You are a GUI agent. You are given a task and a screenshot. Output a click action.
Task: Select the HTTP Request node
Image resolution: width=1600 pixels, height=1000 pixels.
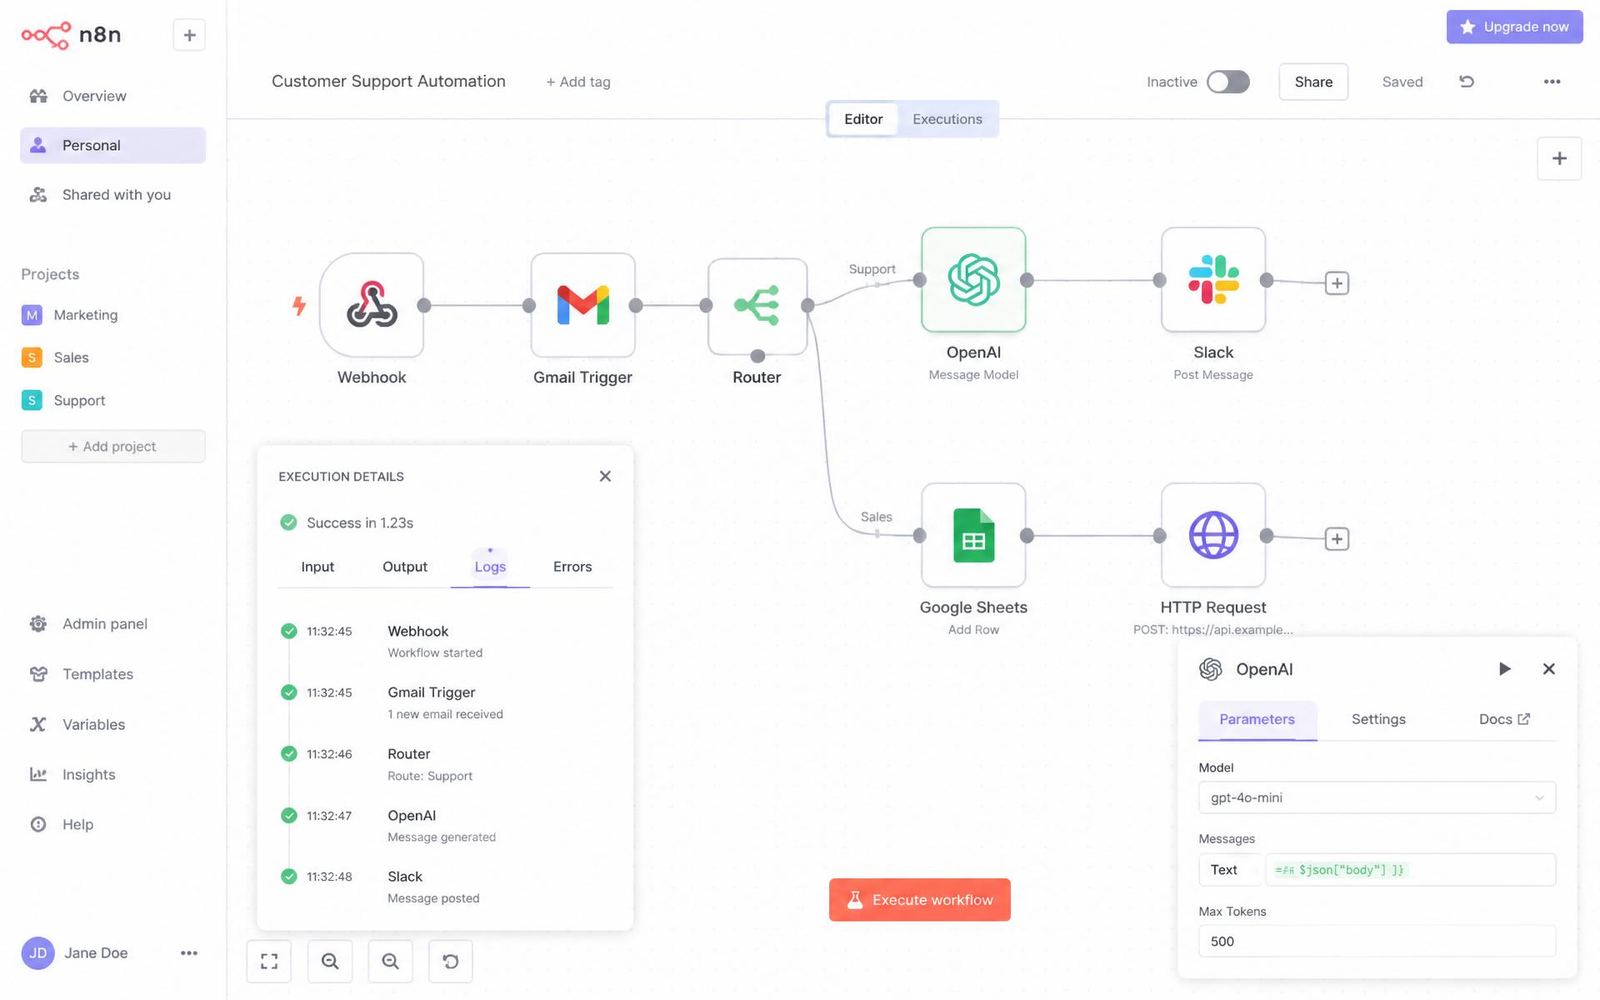click(1213, 535)
